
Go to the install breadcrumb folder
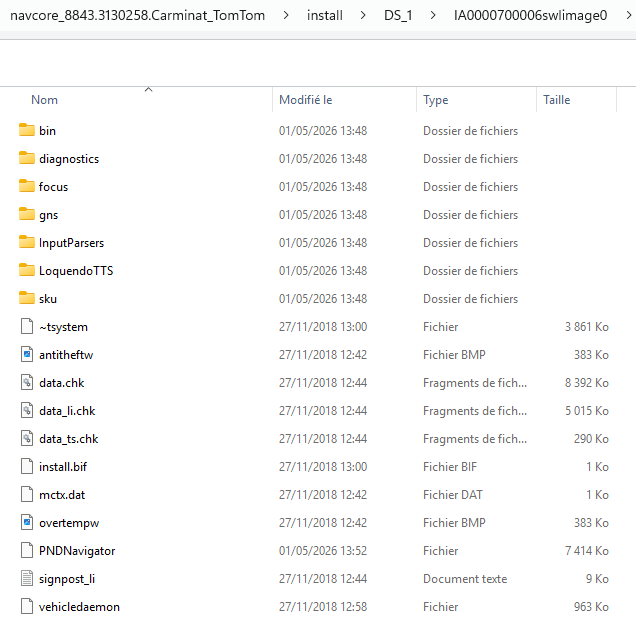pos(324,15)
